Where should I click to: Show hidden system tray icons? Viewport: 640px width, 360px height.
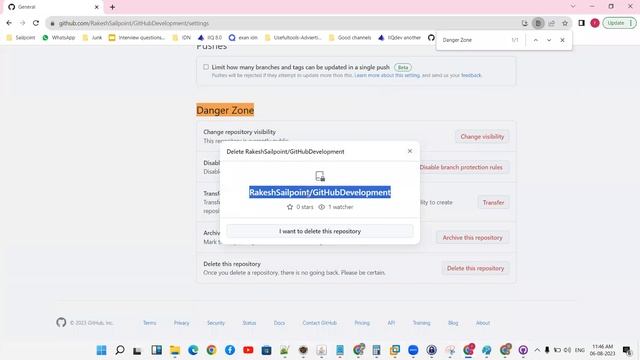pos(537,350)
